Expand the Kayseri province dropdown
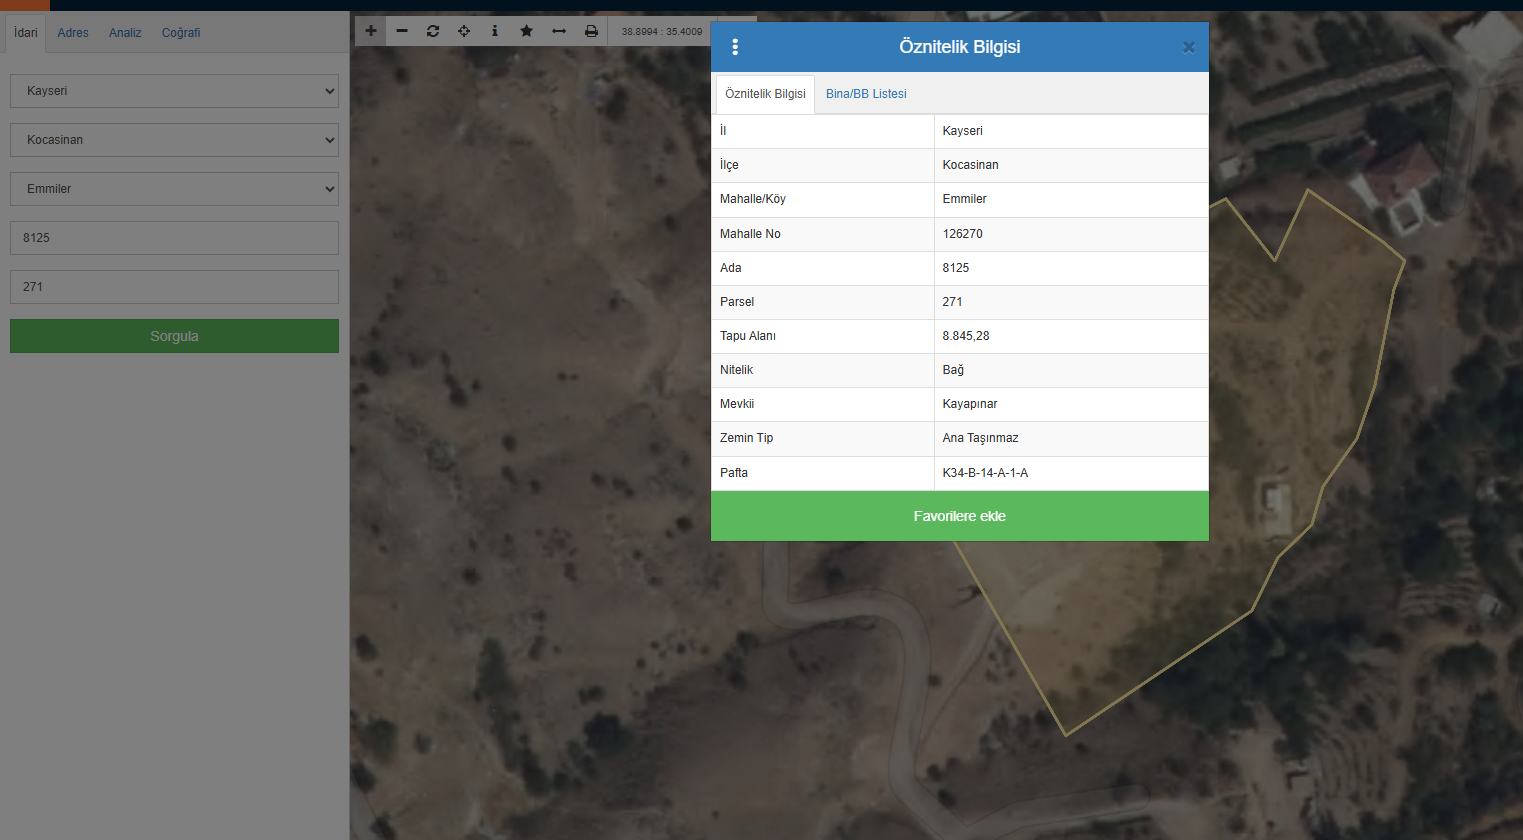 point(174,91)
